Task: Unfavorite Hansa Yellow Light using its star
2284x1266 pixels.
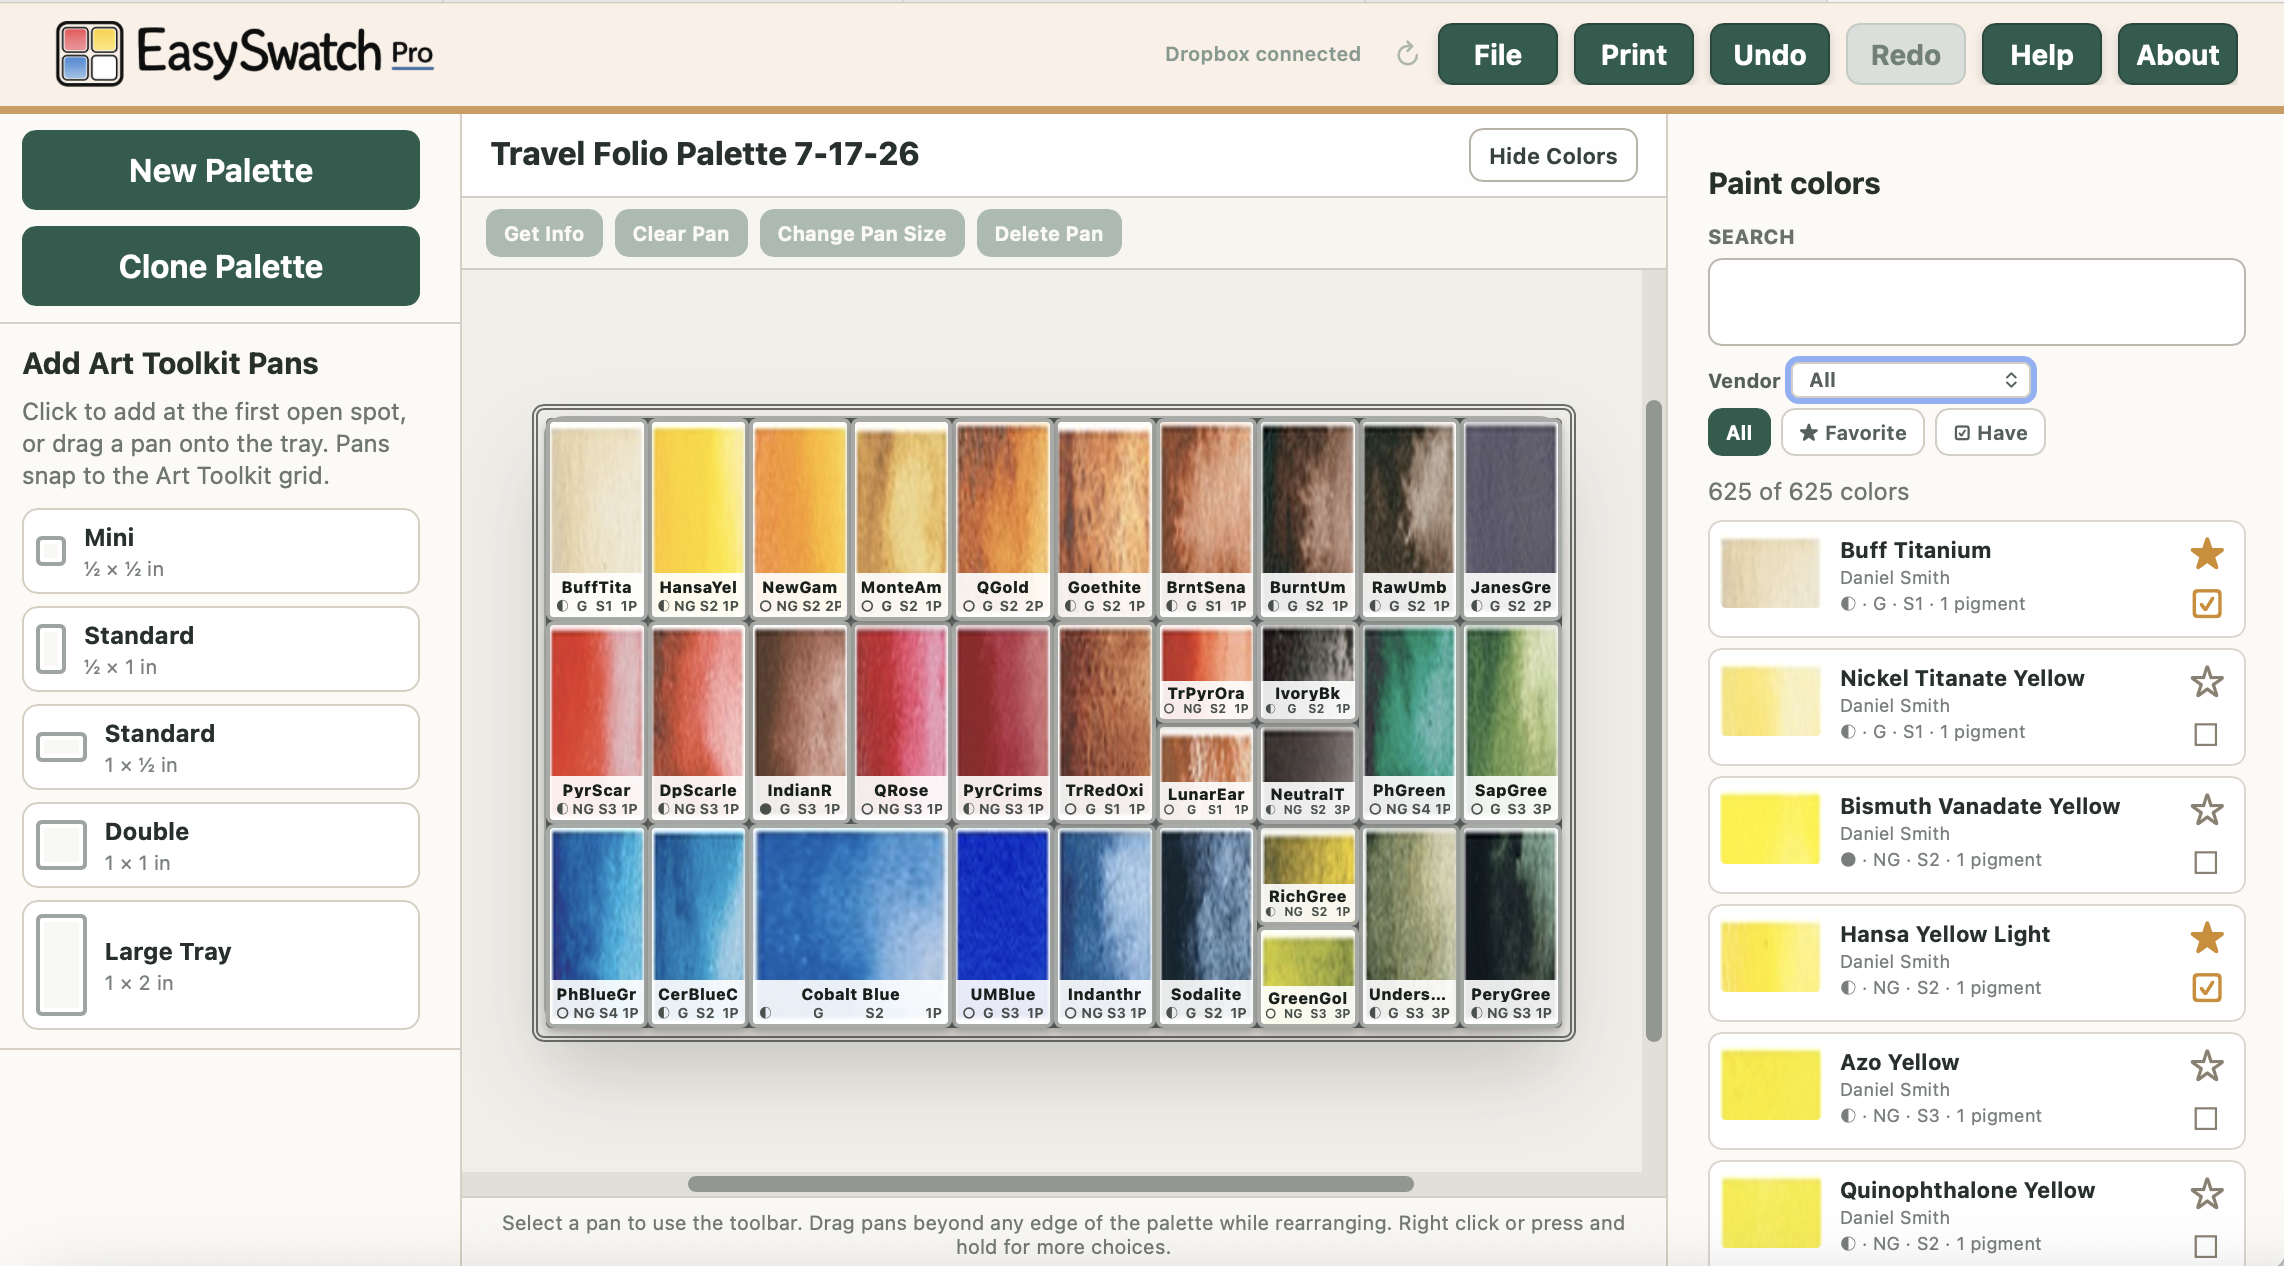Action: (x=2207, y=938)
